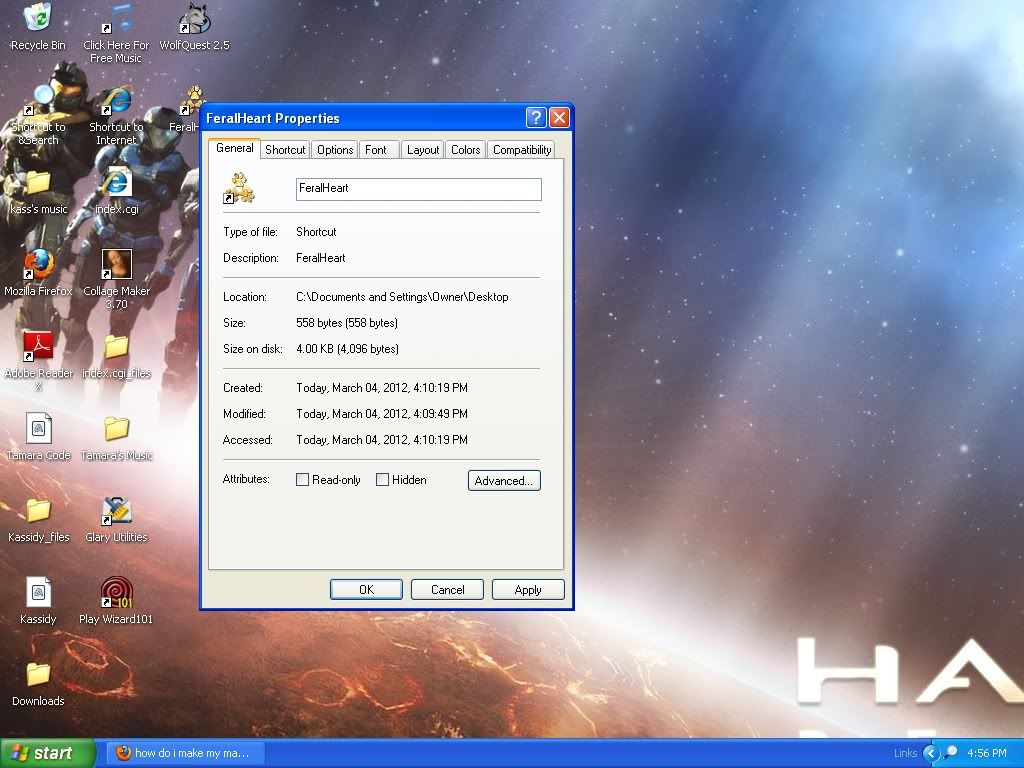This screenshot has width=1024, height=768.
Task: Click the size on disk value 4.00 KB (4,096 bytes)
Action: [x=347, y=349]
